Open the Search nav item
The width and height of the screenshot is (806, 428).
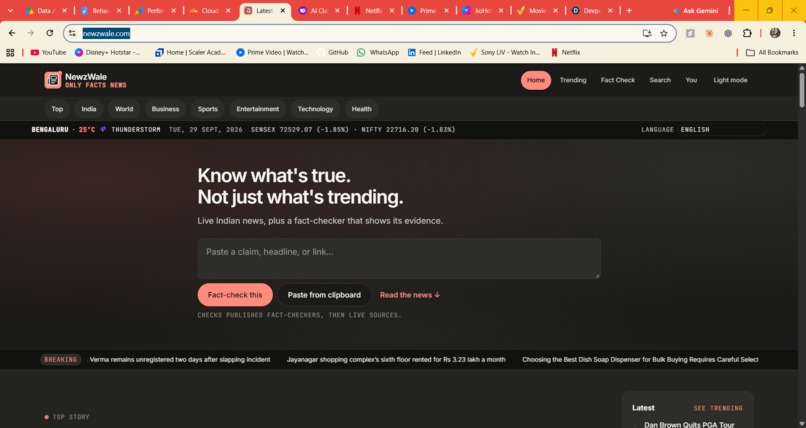click(x=660, y=80)
